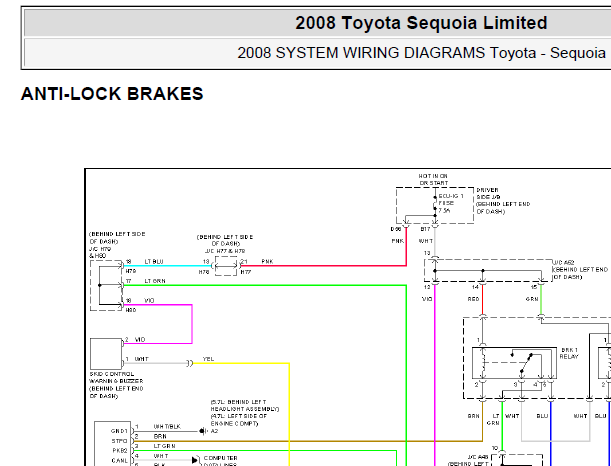
Task: Click the 'CANL' terminal label
Action: coord(120,461)
